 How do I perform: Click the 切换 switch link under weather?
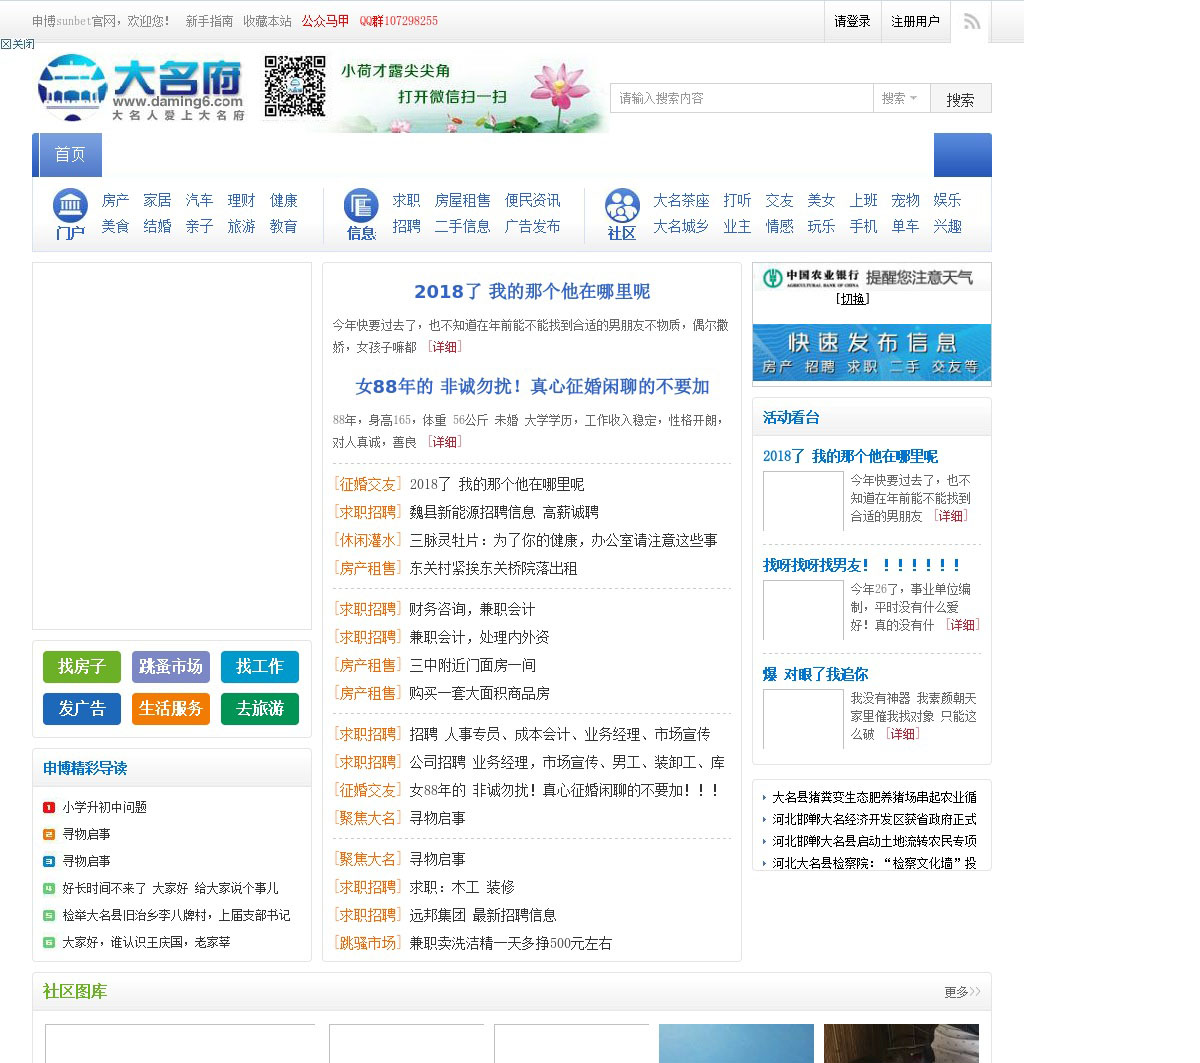click(x=852, y=299)
